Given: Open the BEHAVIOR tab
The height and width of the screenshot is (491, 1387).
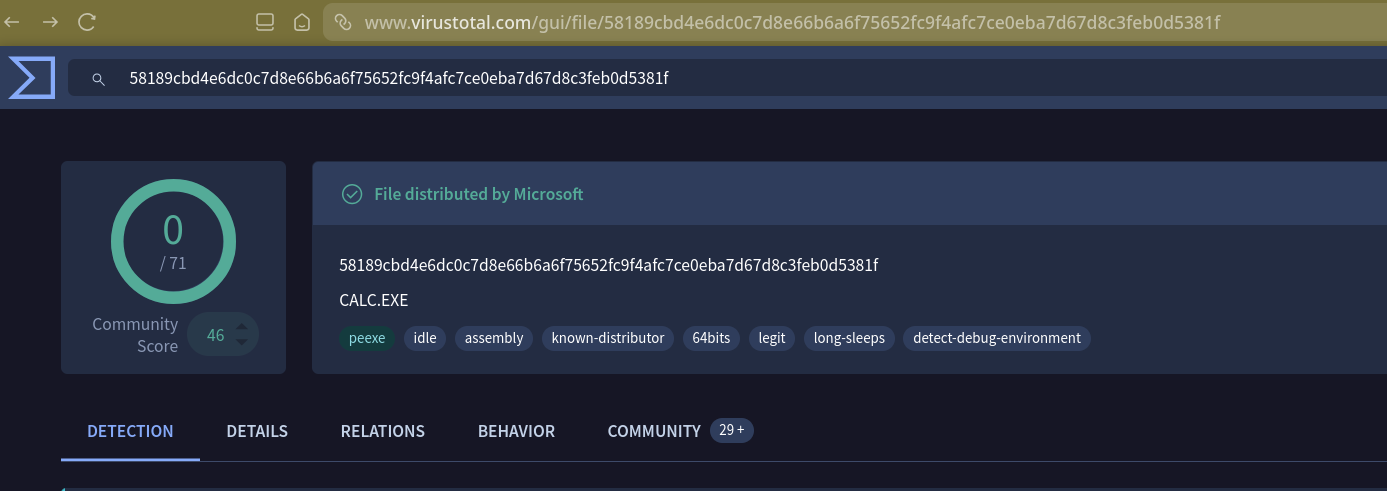Looking at the screenshot, I should pos(516,431).
